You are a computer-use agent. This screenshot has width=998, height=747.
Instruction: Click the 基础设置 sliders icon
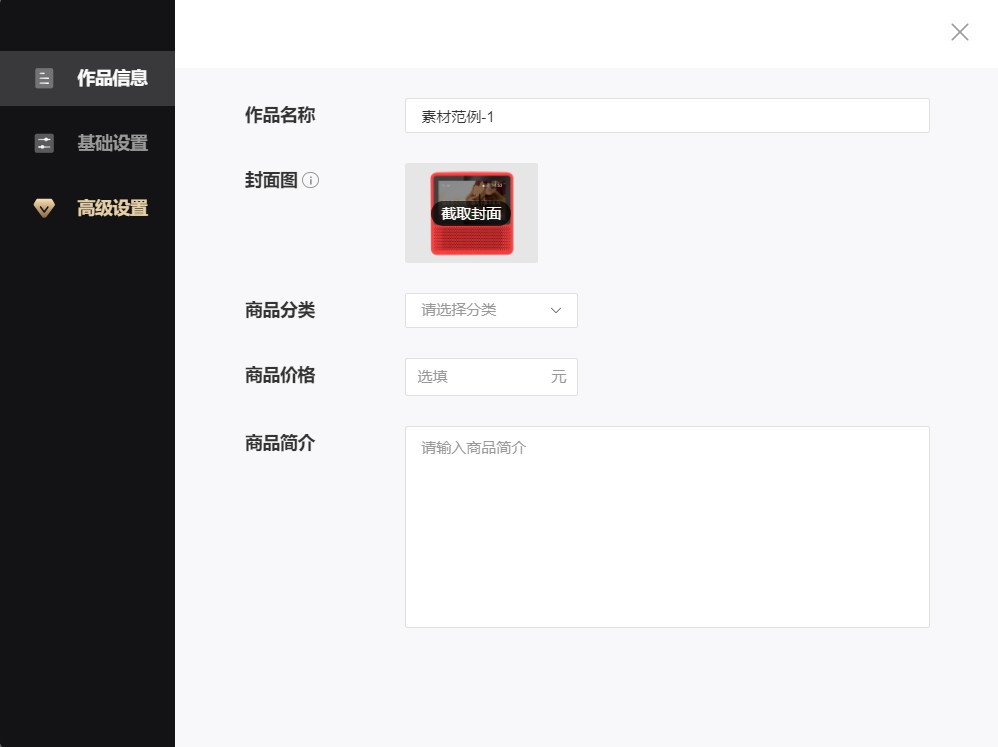(x=44, y=143)
